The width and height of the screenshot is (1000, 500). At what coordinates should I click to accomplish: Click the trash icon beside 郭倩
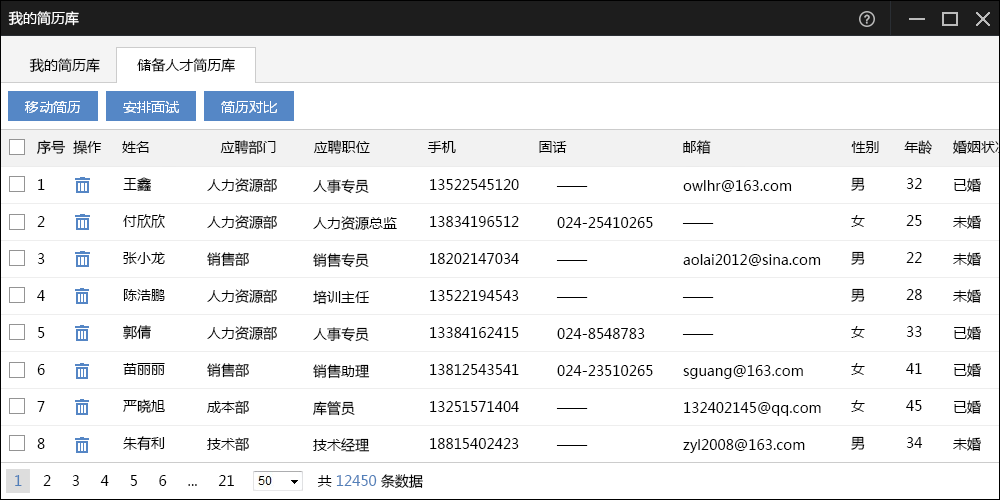(82, 333)
